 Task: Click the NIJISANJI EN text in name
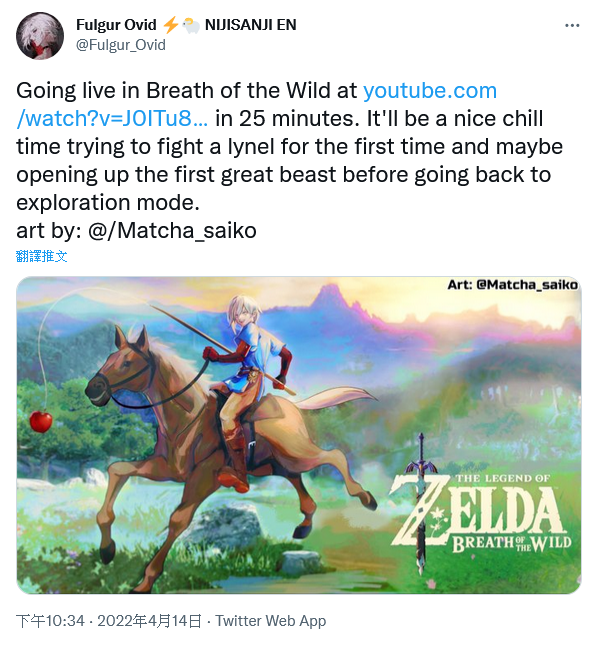251,25
